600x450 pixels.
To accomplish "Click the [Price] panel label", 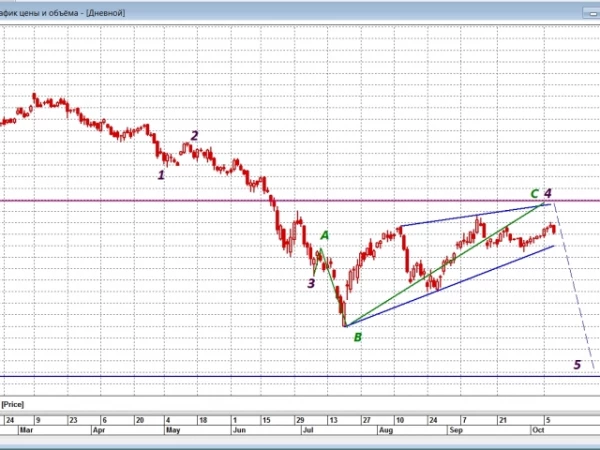I will pos(12,404).
